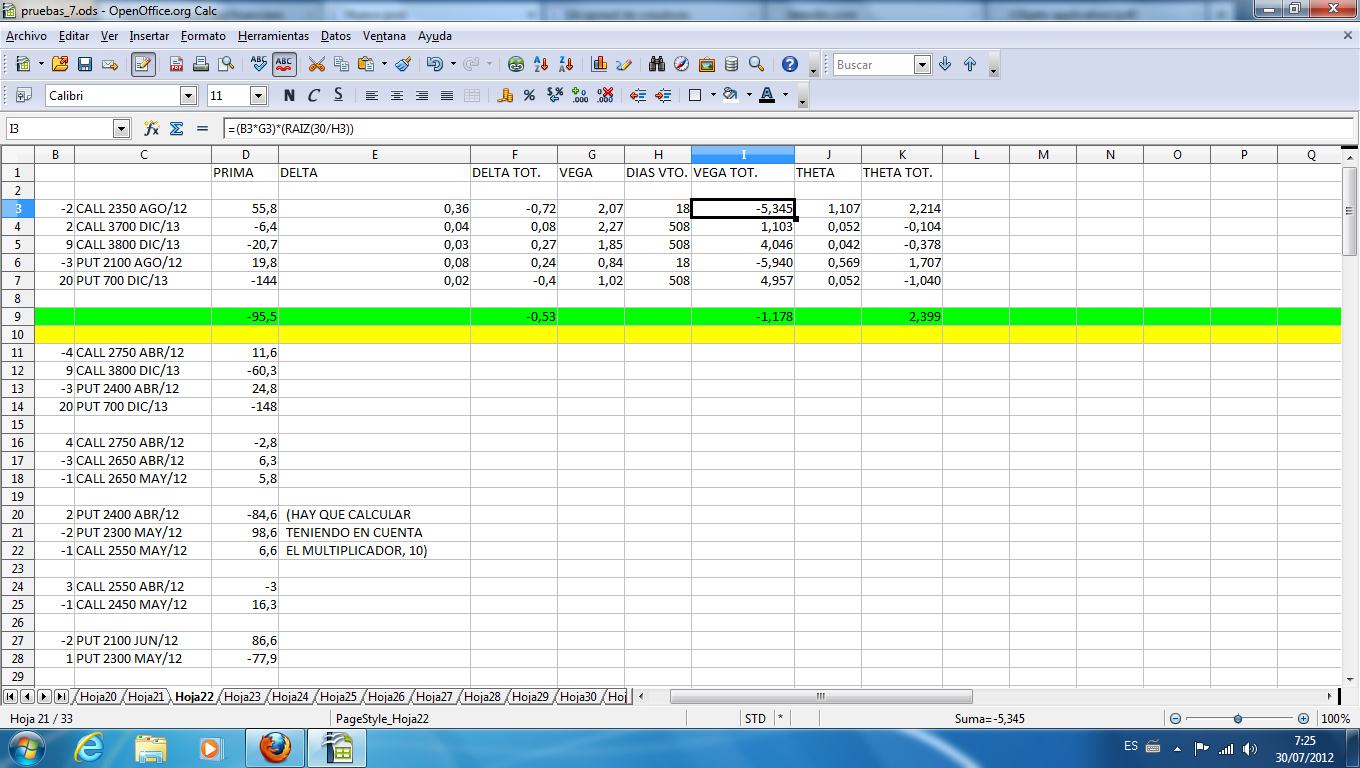Click the Sum sigma icon
Image resolution: width=1360 pixels, height=768 pixels.
point(177,129)
